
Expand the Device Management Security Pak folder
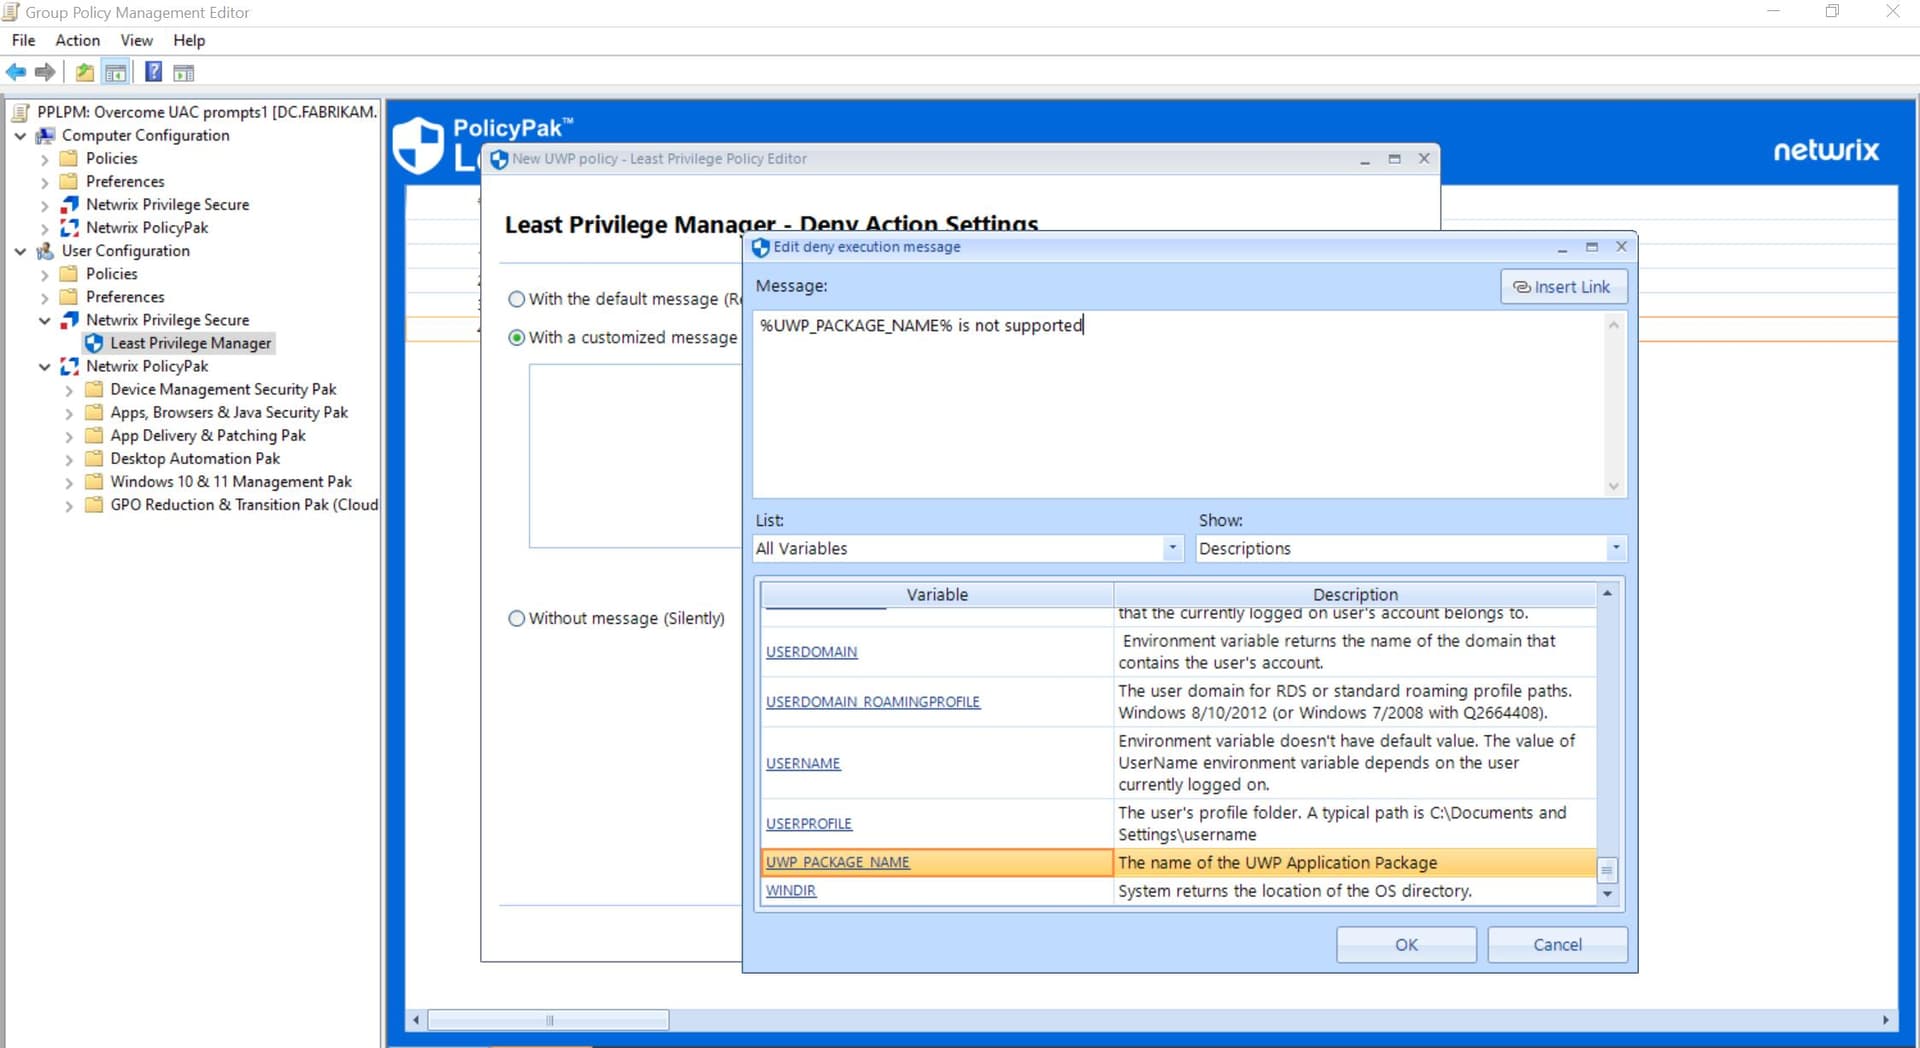tap(69, 390)
